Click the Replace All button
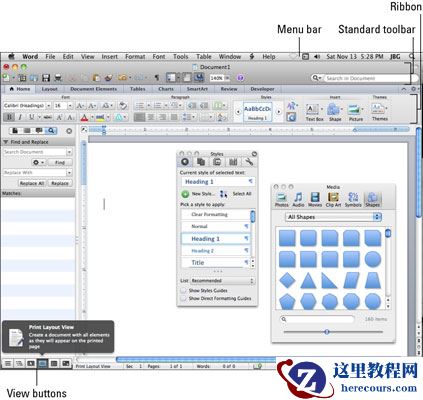The height and width of the screenshot is (400, 423). 32,183
